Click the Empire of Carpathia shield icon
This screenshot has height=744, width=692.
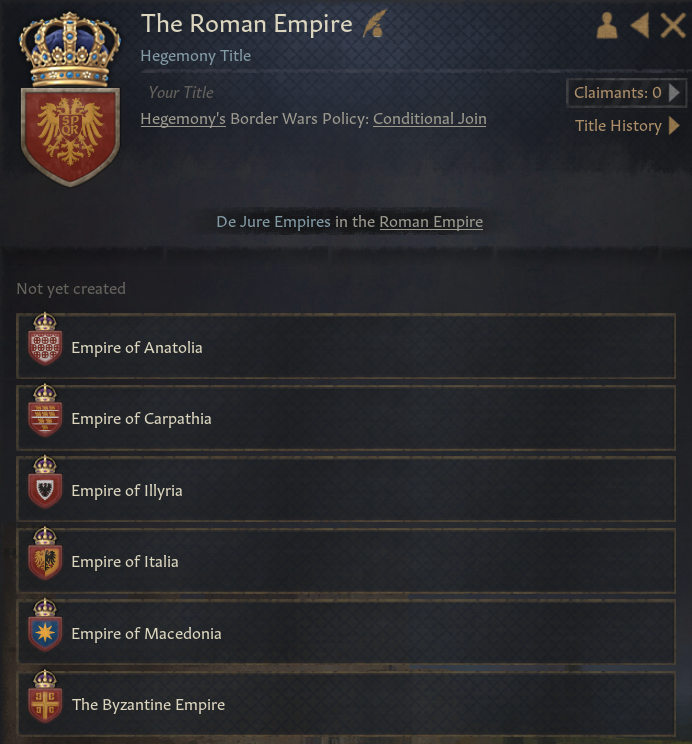pos(45,411)
